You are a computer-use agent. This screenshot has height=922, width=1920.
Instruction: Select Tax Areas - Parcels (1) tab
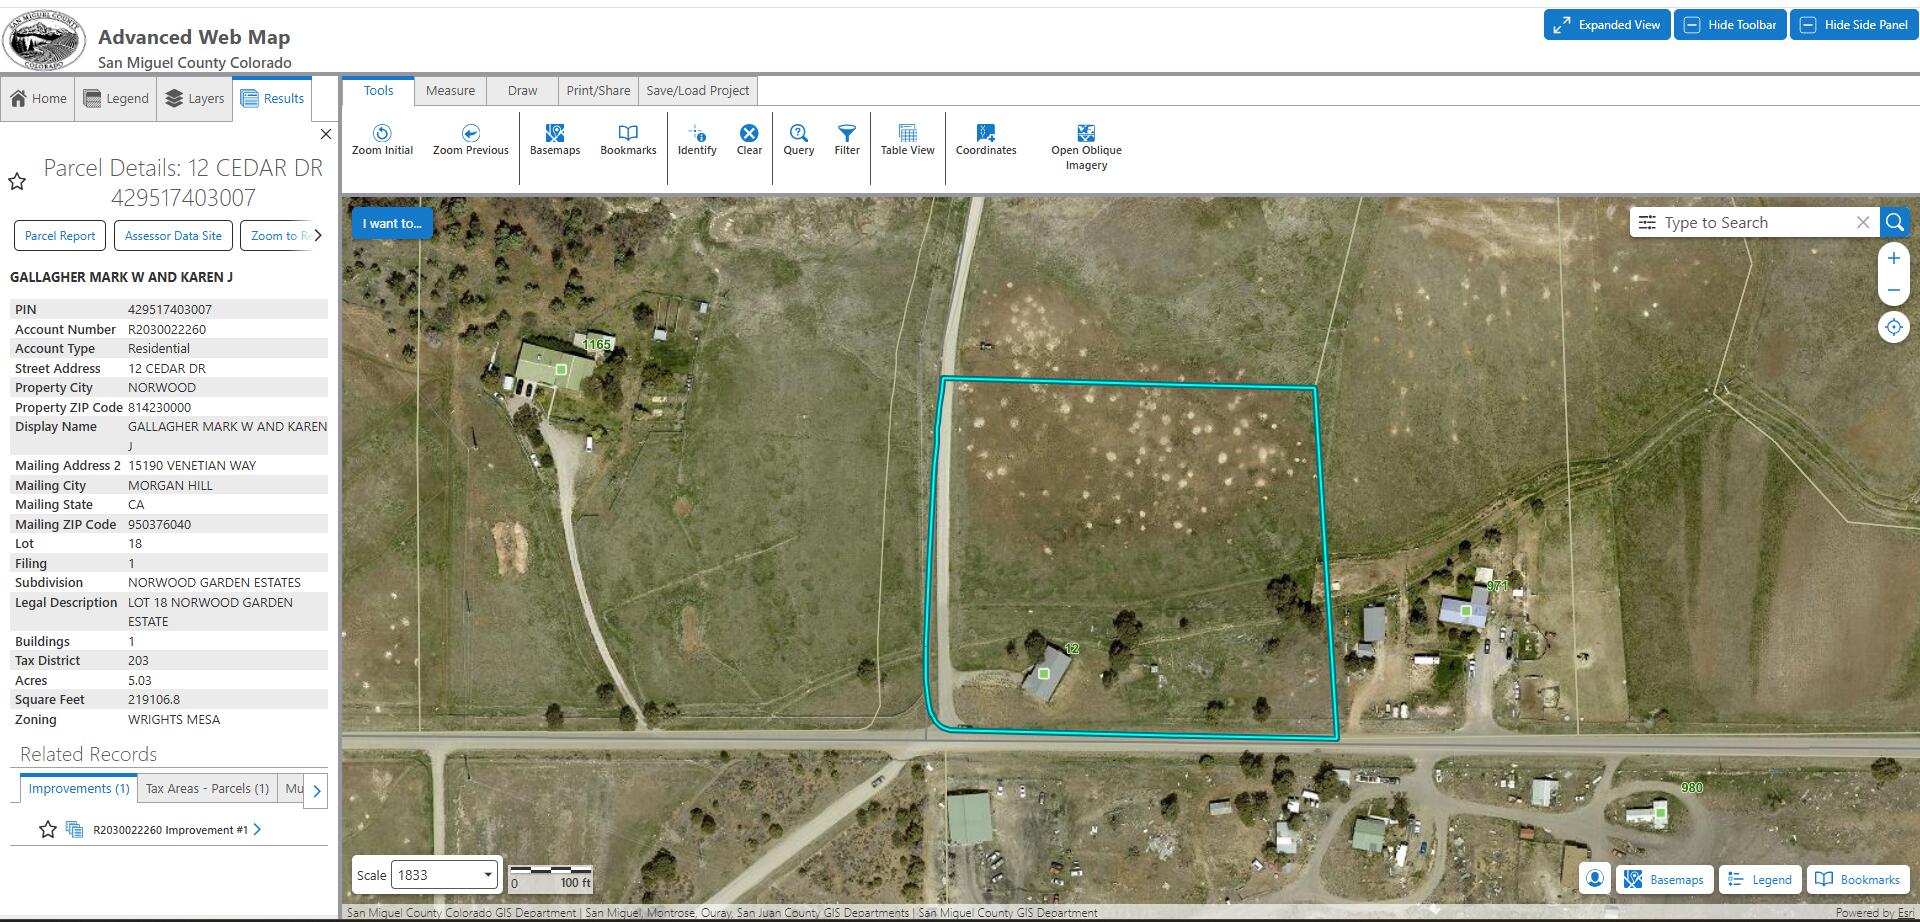[207, 788]
